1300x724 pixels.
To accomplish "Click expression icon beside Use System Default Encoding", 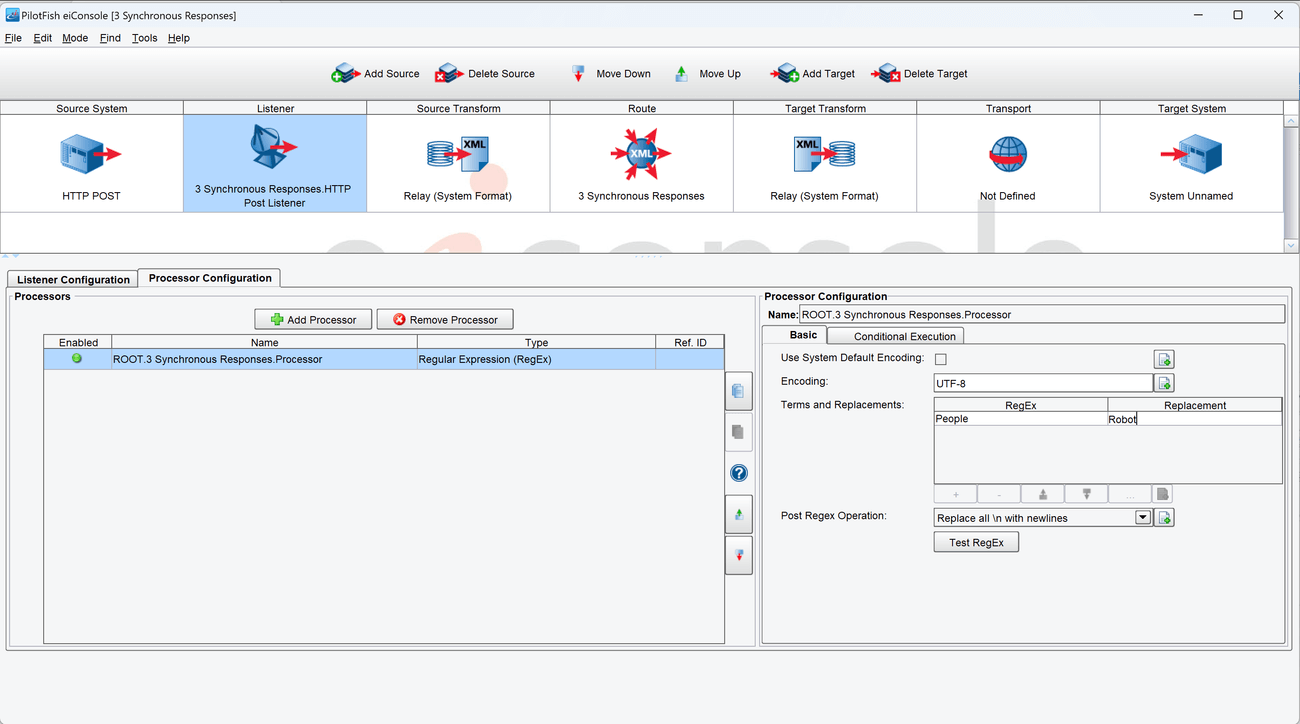I will click(1164, 359).
